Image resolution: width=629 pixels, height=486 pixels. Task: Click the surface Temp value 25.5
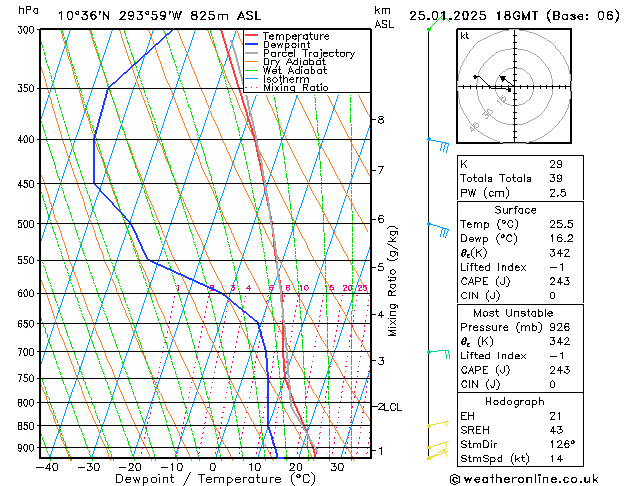(561, 224)
